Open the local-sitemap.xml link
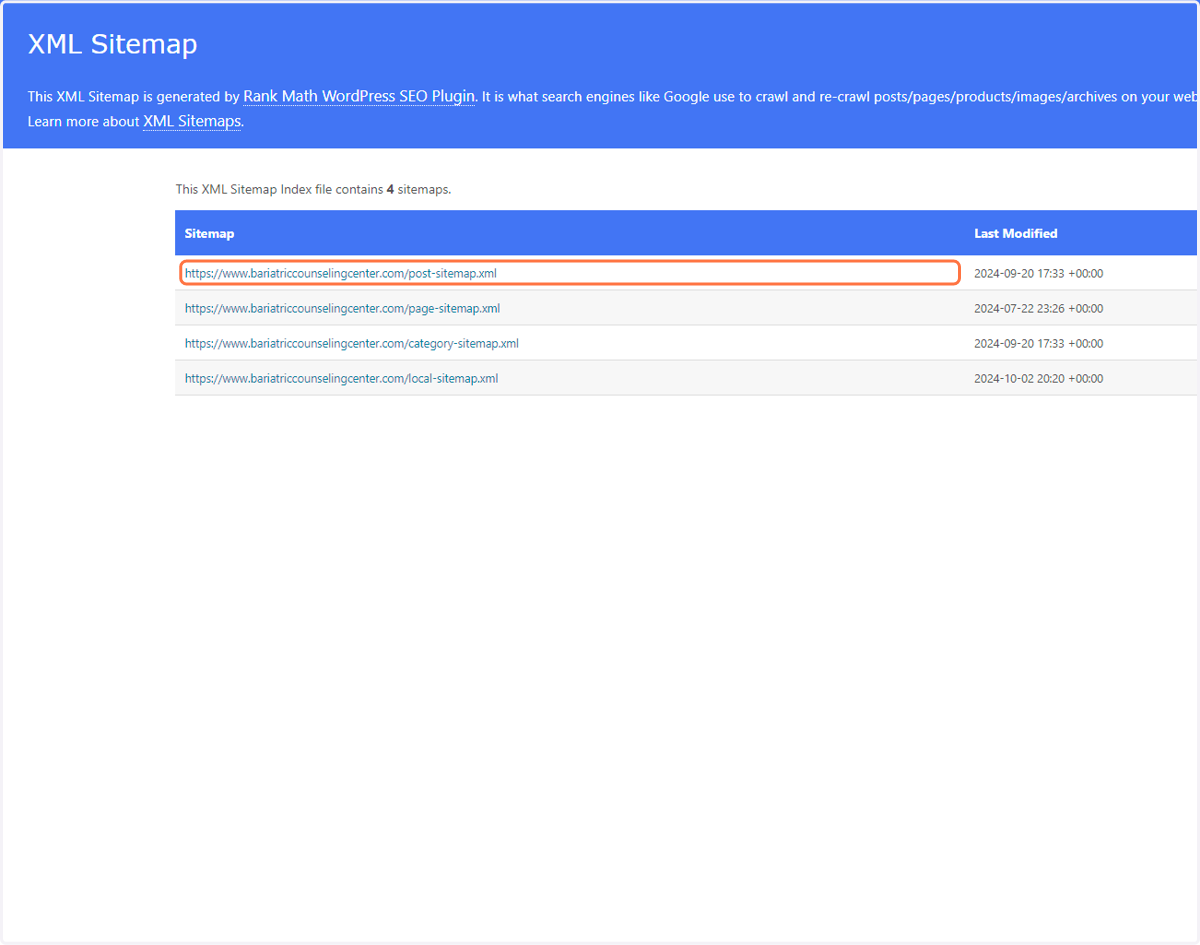The image size is (1200, 945). click(341, 378)
